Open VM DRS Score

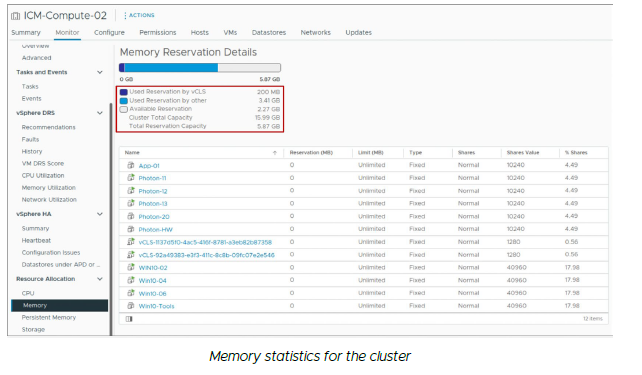(x=43, y=163)
